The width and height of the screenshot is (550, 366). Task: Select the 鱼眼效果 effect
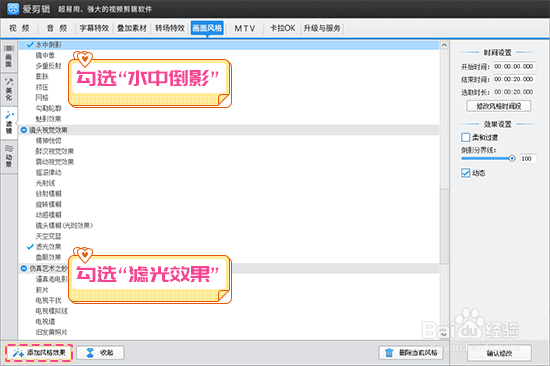tap(48, 257)
